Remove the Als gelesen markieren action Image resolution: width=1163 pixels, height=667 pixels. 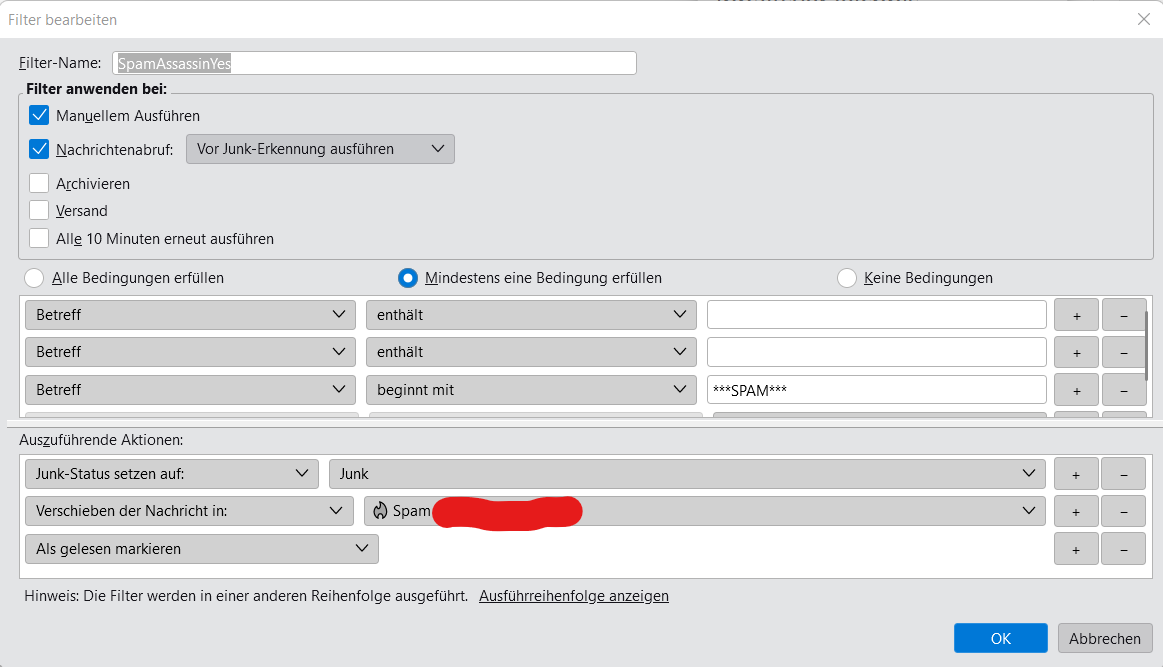point(1124,549)
